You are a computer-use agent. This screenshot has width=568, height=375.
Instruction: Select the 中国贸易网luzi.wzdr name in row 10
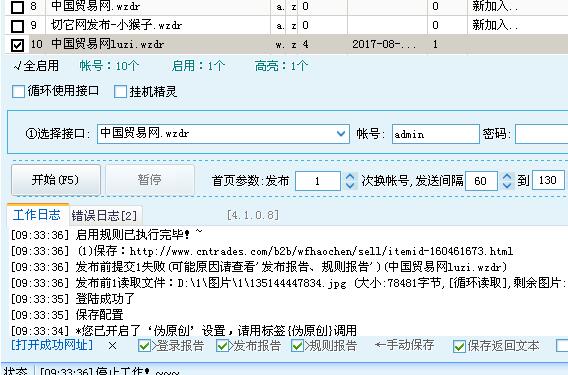[108, 45]
